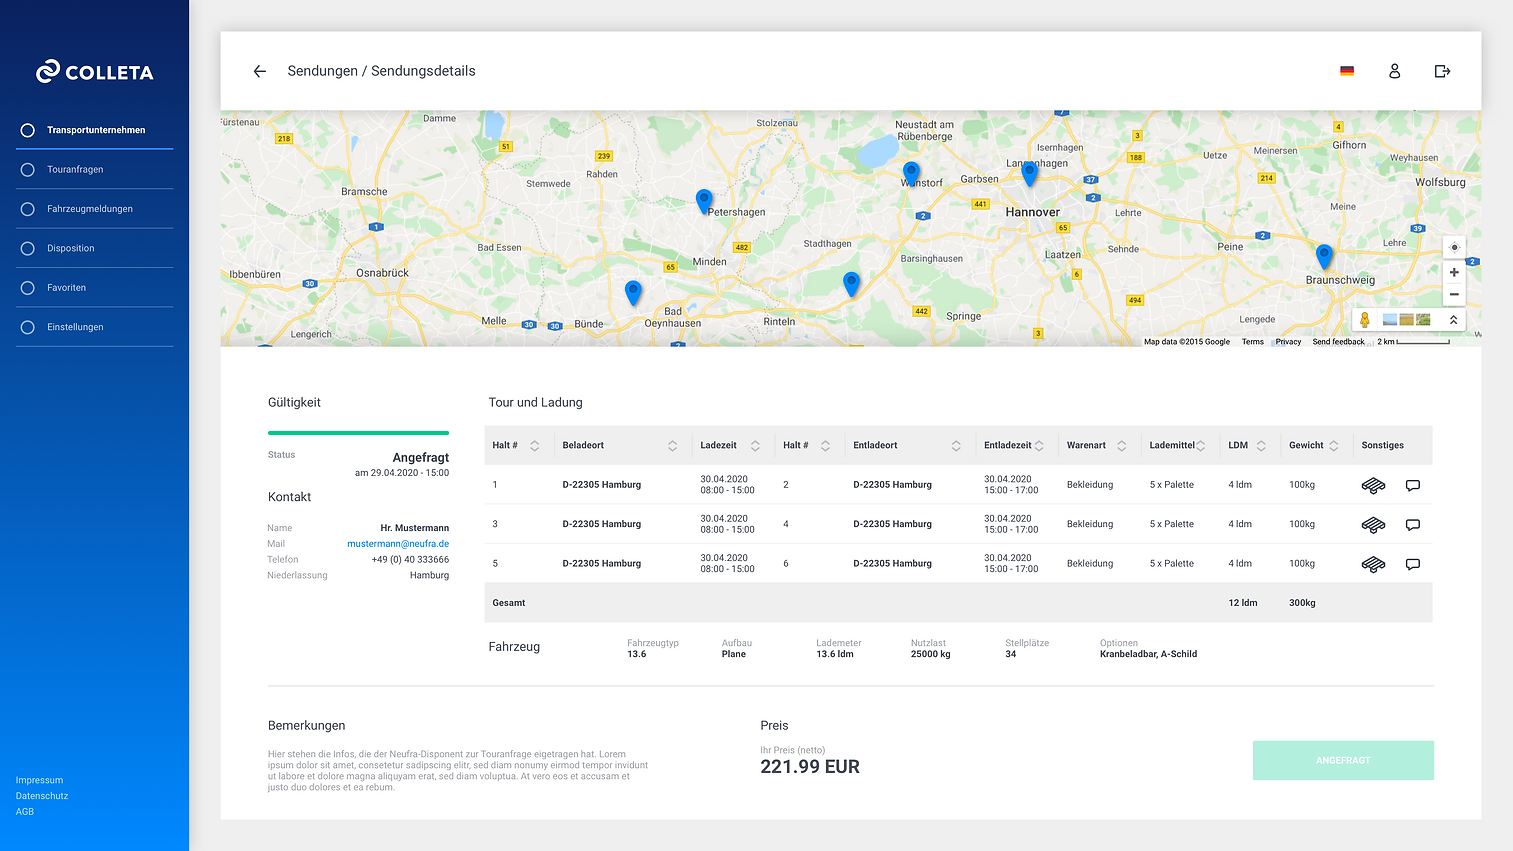Select the map pin at Braunschweig
Screen dimensions: 1513x851
1324,256
